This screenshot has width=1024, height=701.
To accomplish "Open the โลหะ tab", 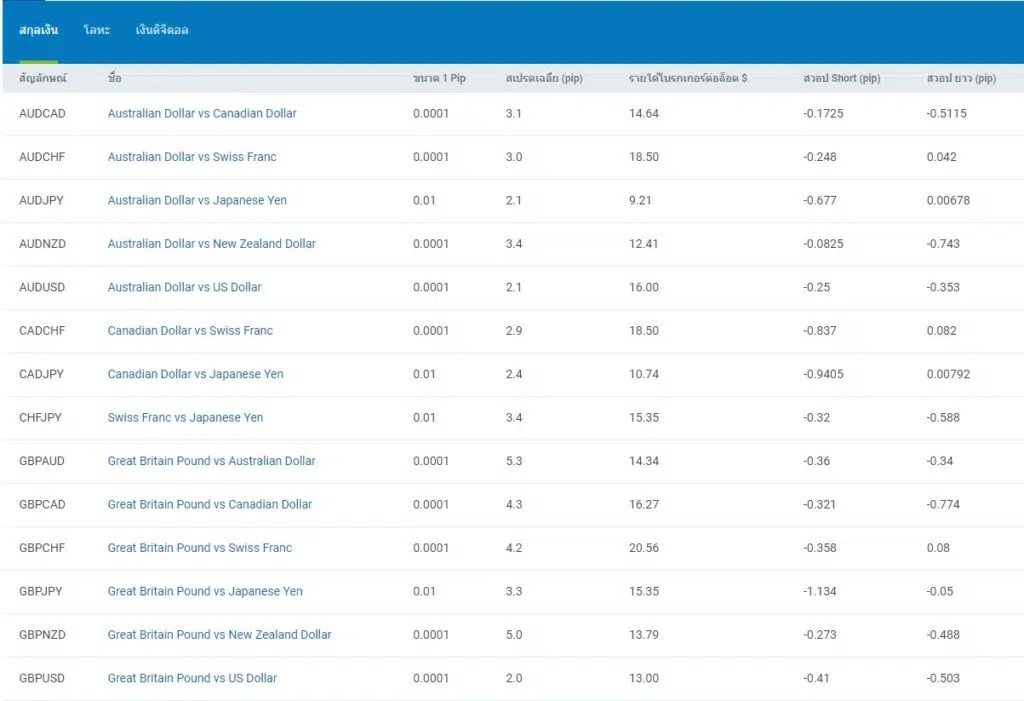I will (97, 30).
